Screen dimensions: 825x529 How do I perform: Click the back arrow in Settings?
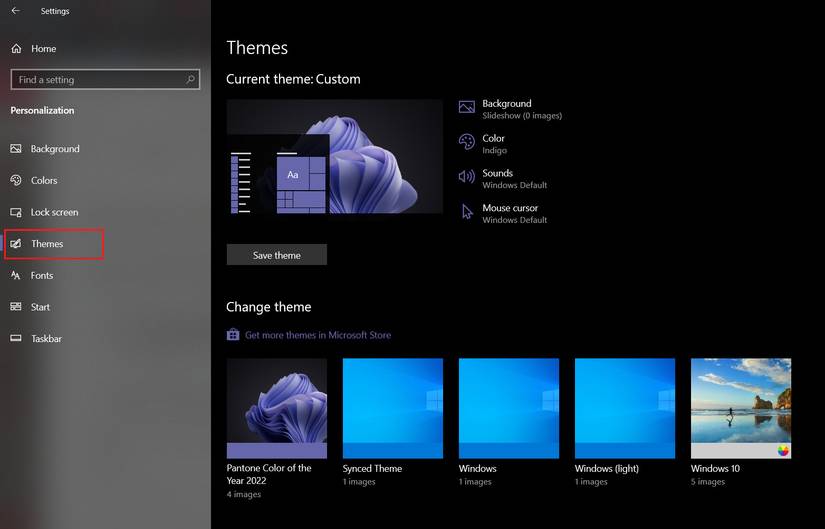click(15, 11)
